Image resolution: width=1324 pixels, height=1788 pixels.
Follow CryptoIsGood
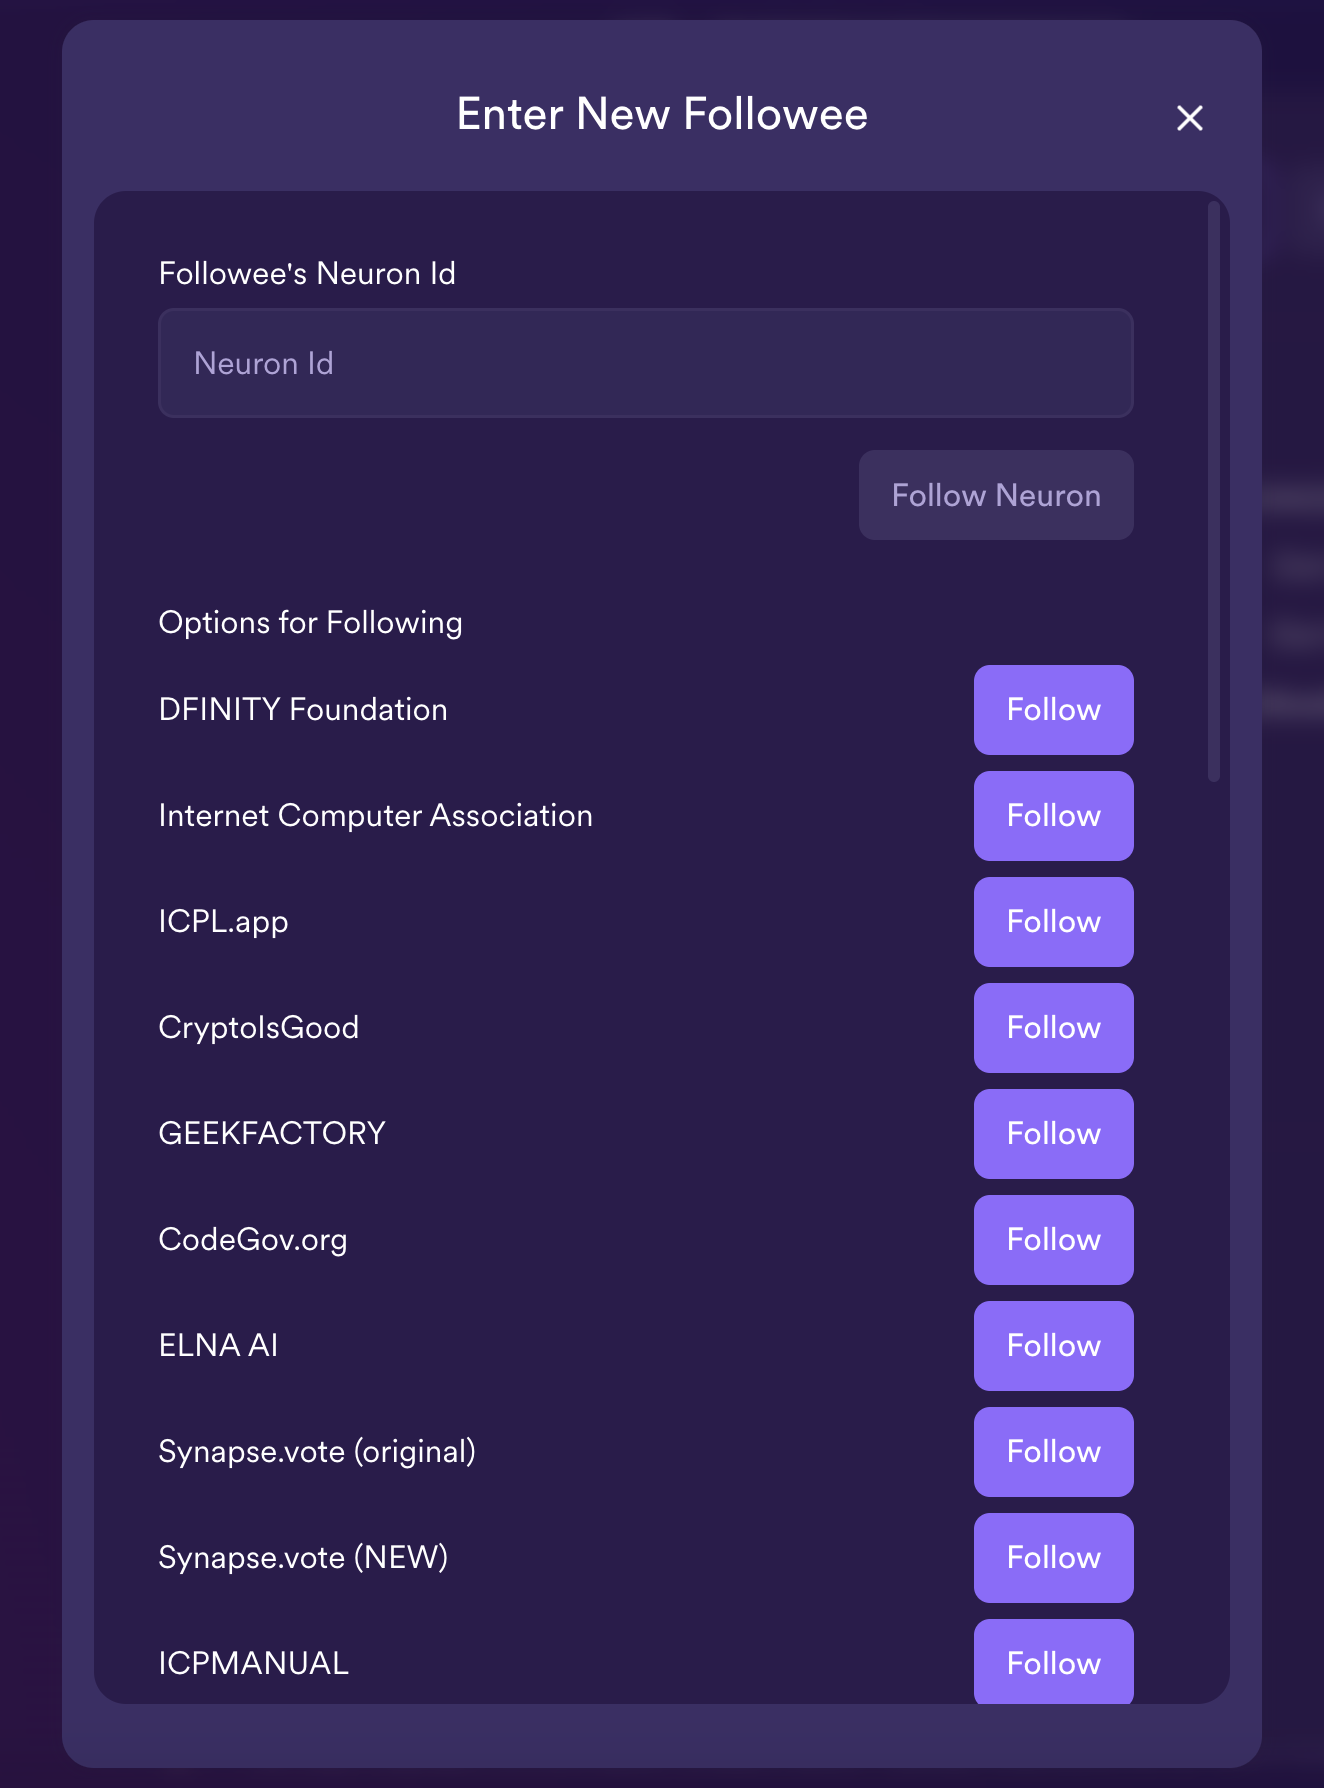(1053, 1028)
